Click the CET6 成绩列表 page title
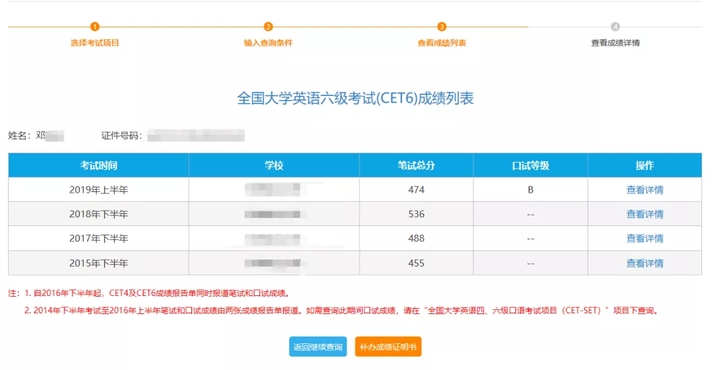The width and height of the screenshot is (720, 370). 355,98
